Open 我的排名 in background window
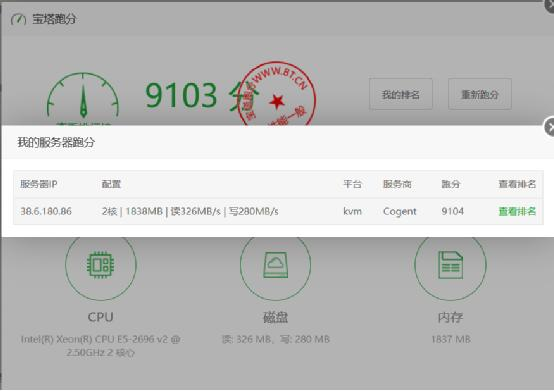 coord(401,94)
